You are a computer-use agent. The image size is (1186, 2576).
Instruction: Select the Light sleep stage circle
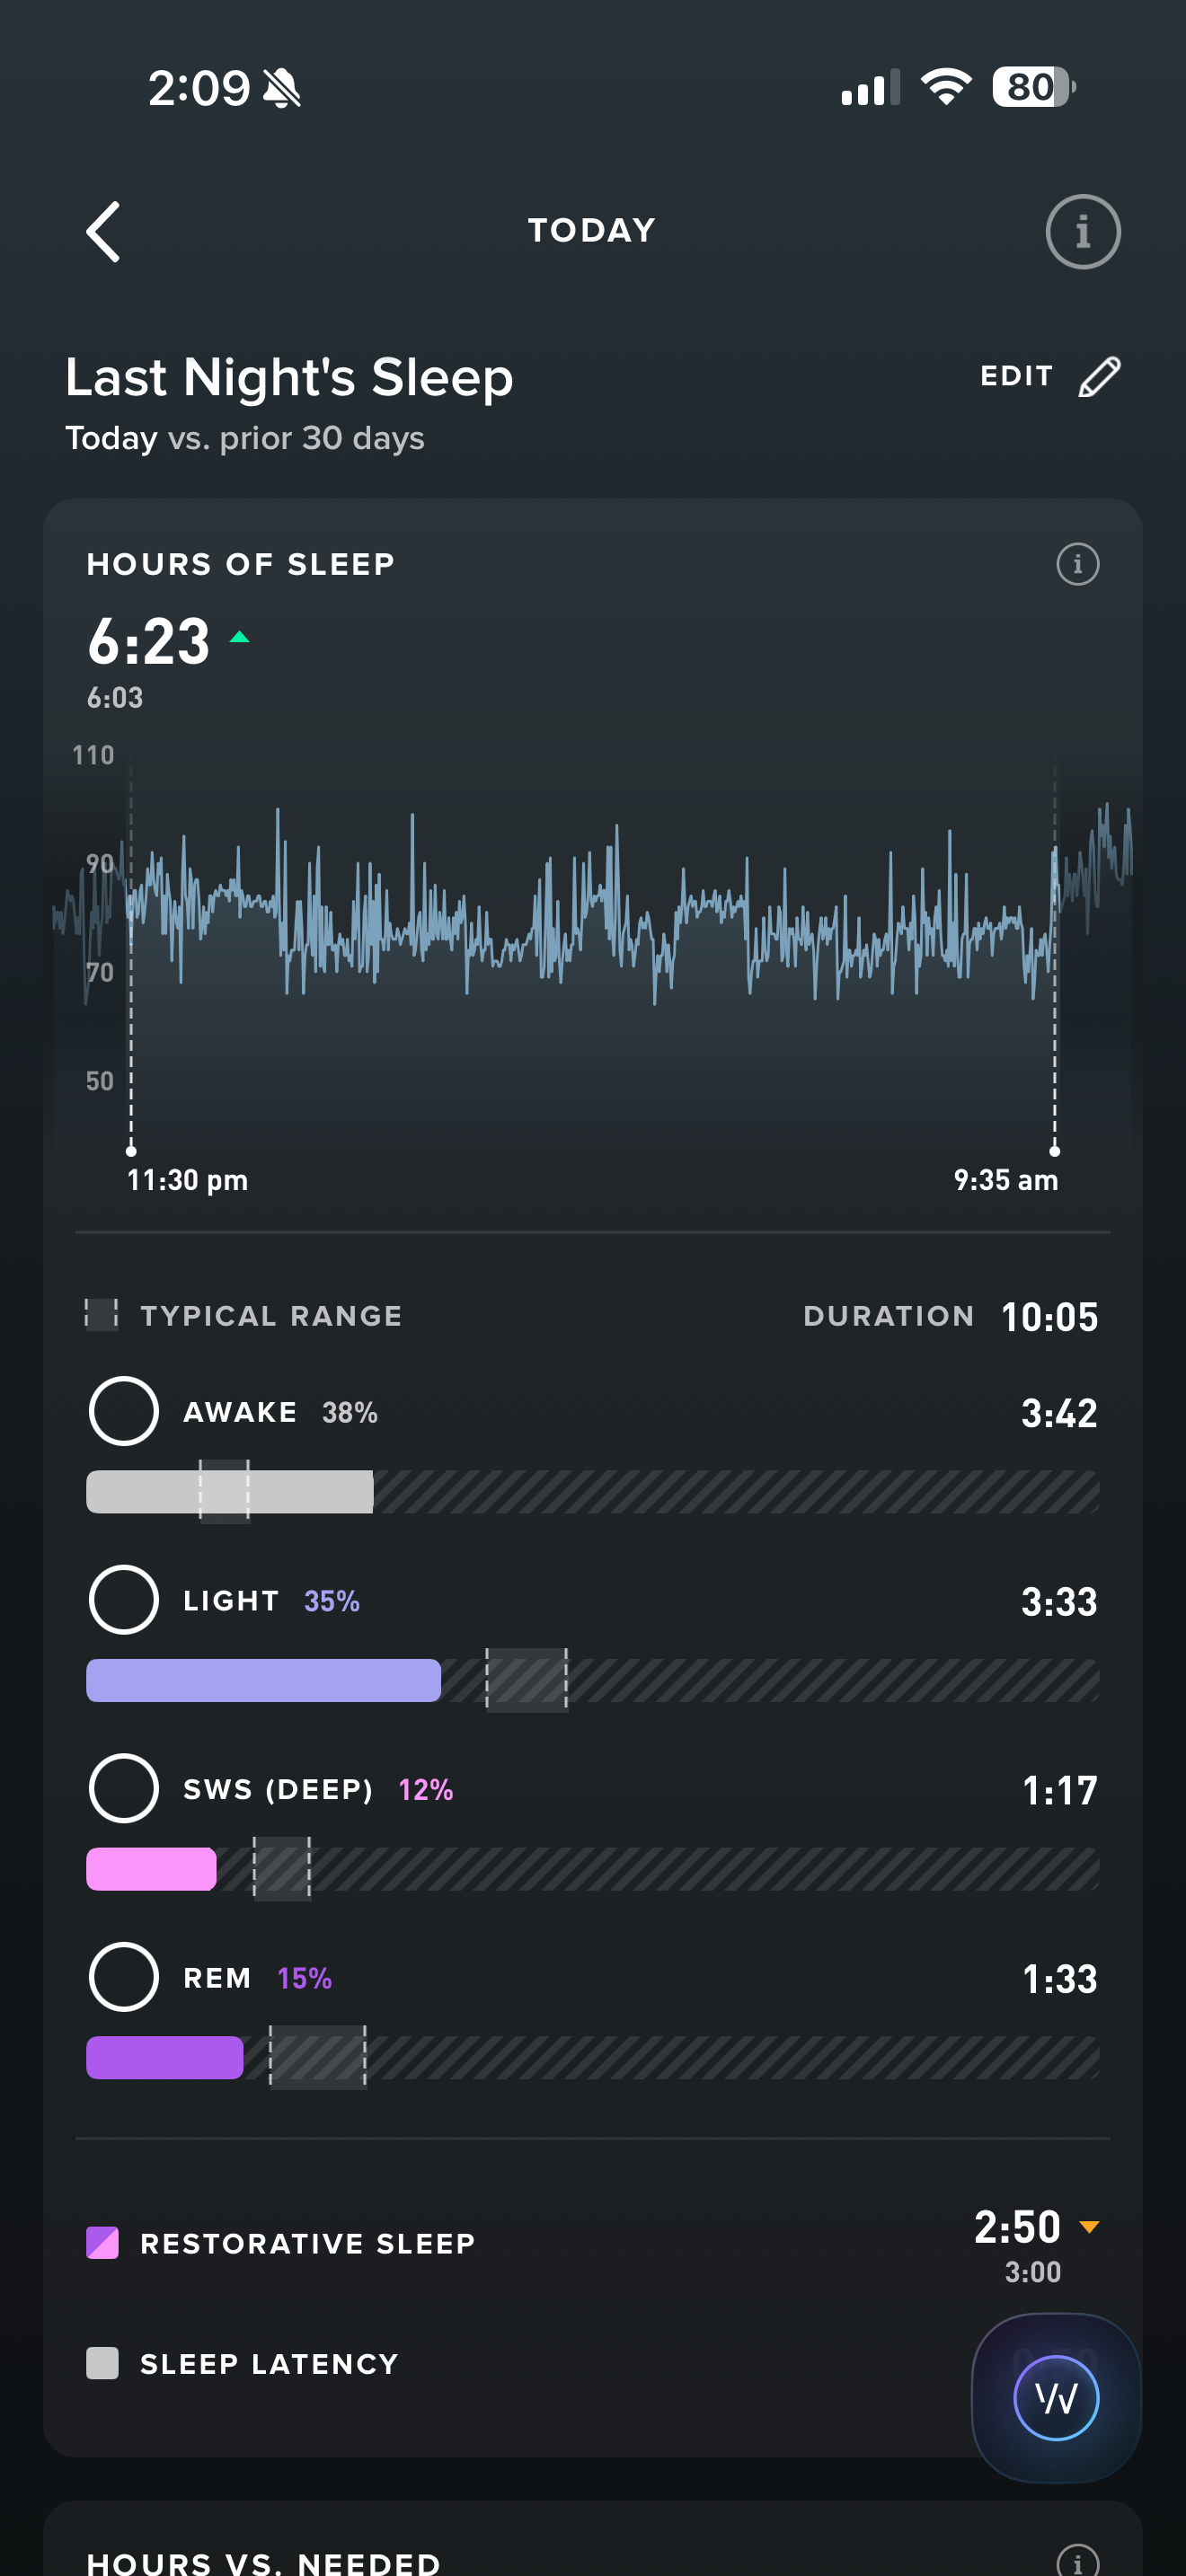tap(124, 1600)
